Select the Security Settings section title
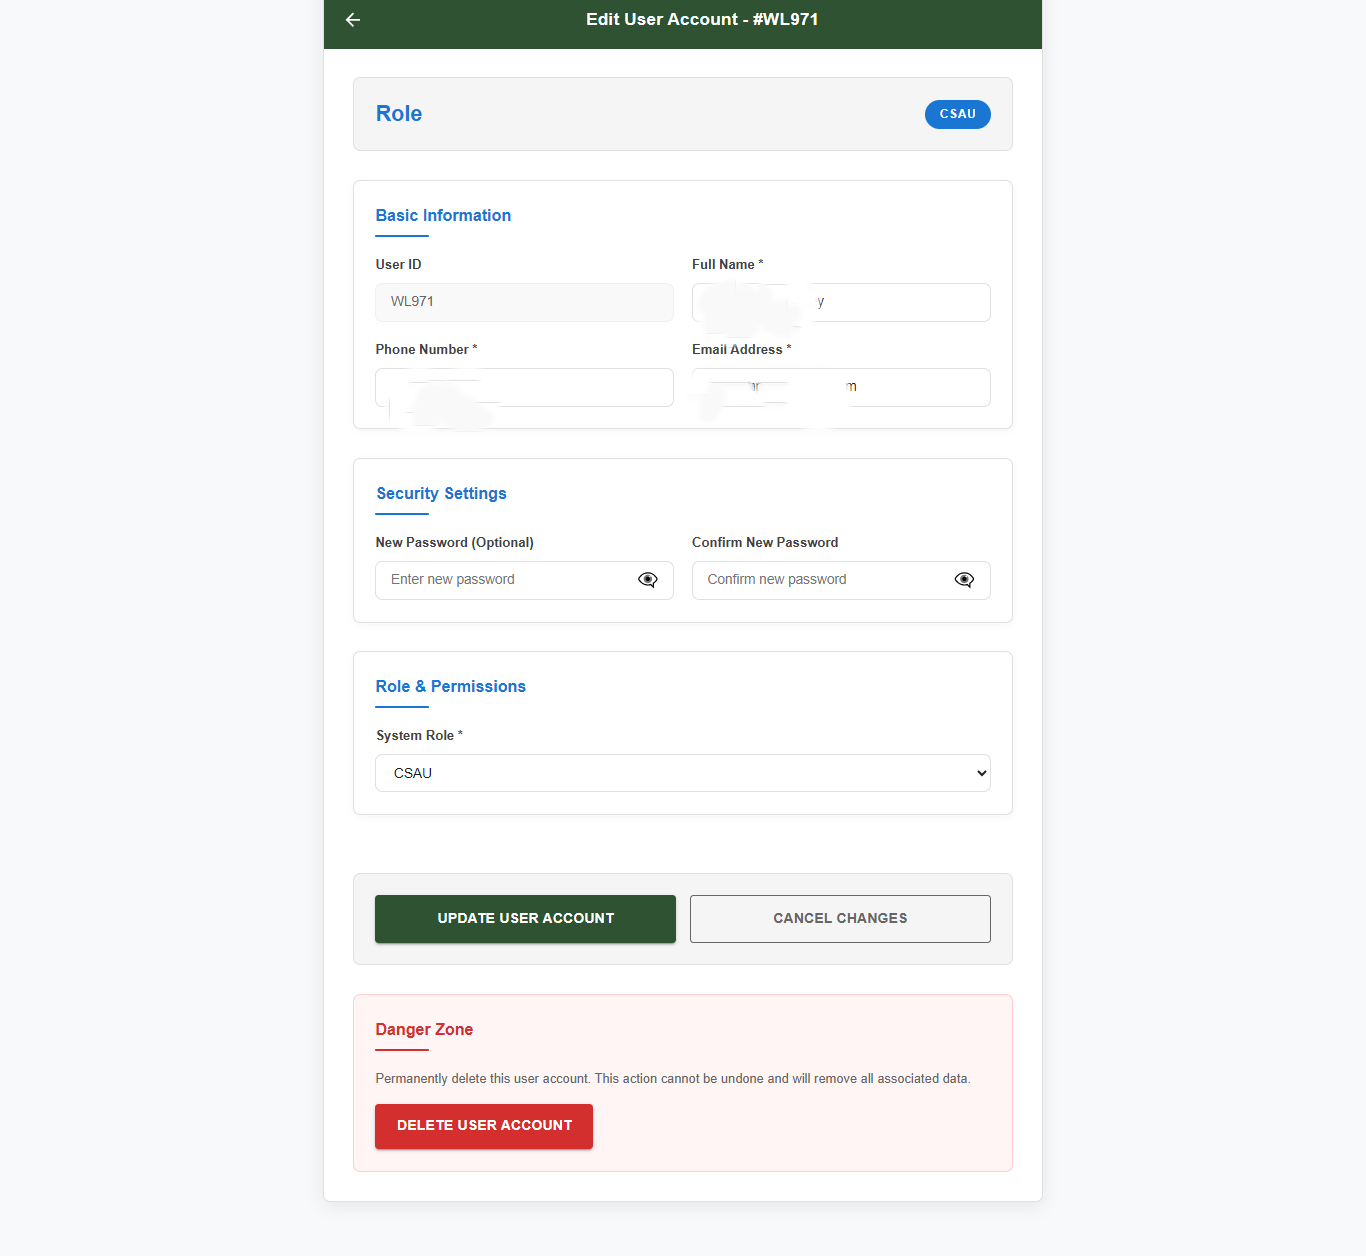This screenshot has width=1366, height=1256. (441, 494)
